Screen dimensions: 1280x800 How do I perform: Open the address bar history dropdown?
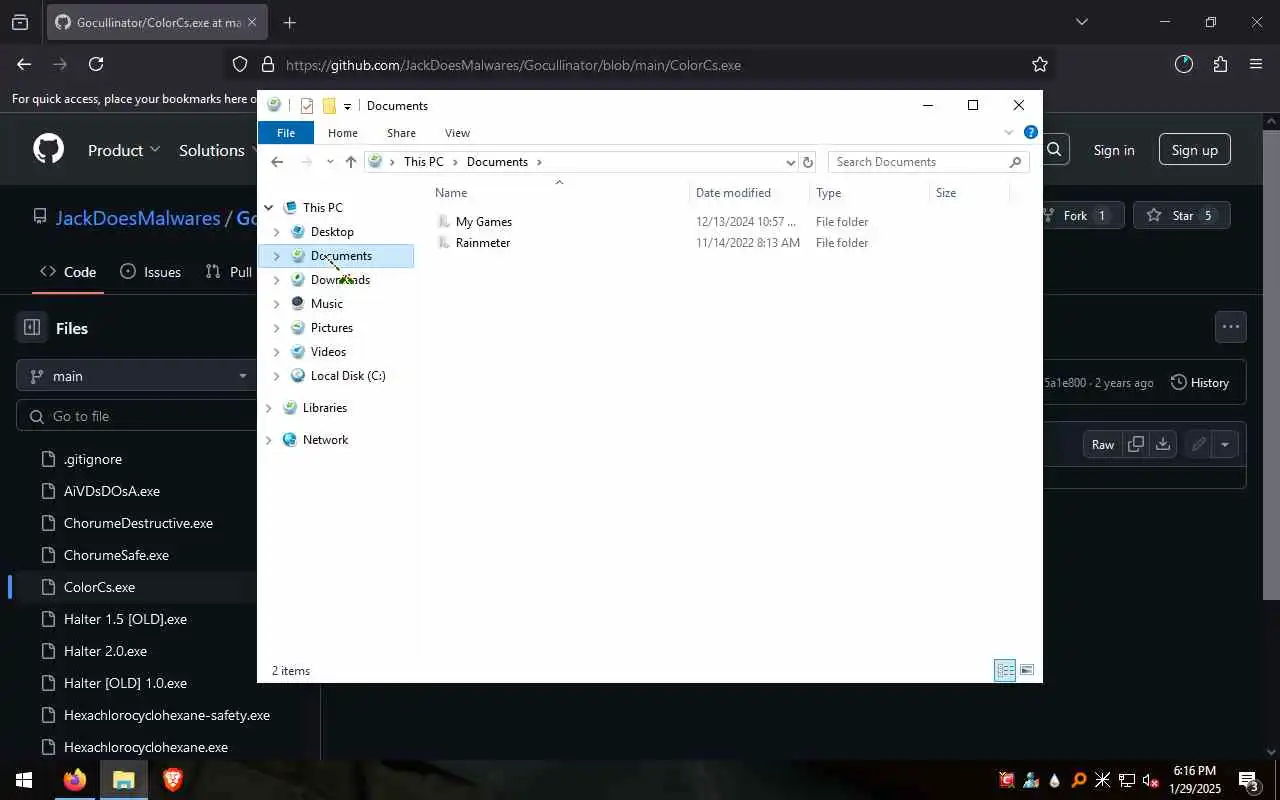point(790,162)
